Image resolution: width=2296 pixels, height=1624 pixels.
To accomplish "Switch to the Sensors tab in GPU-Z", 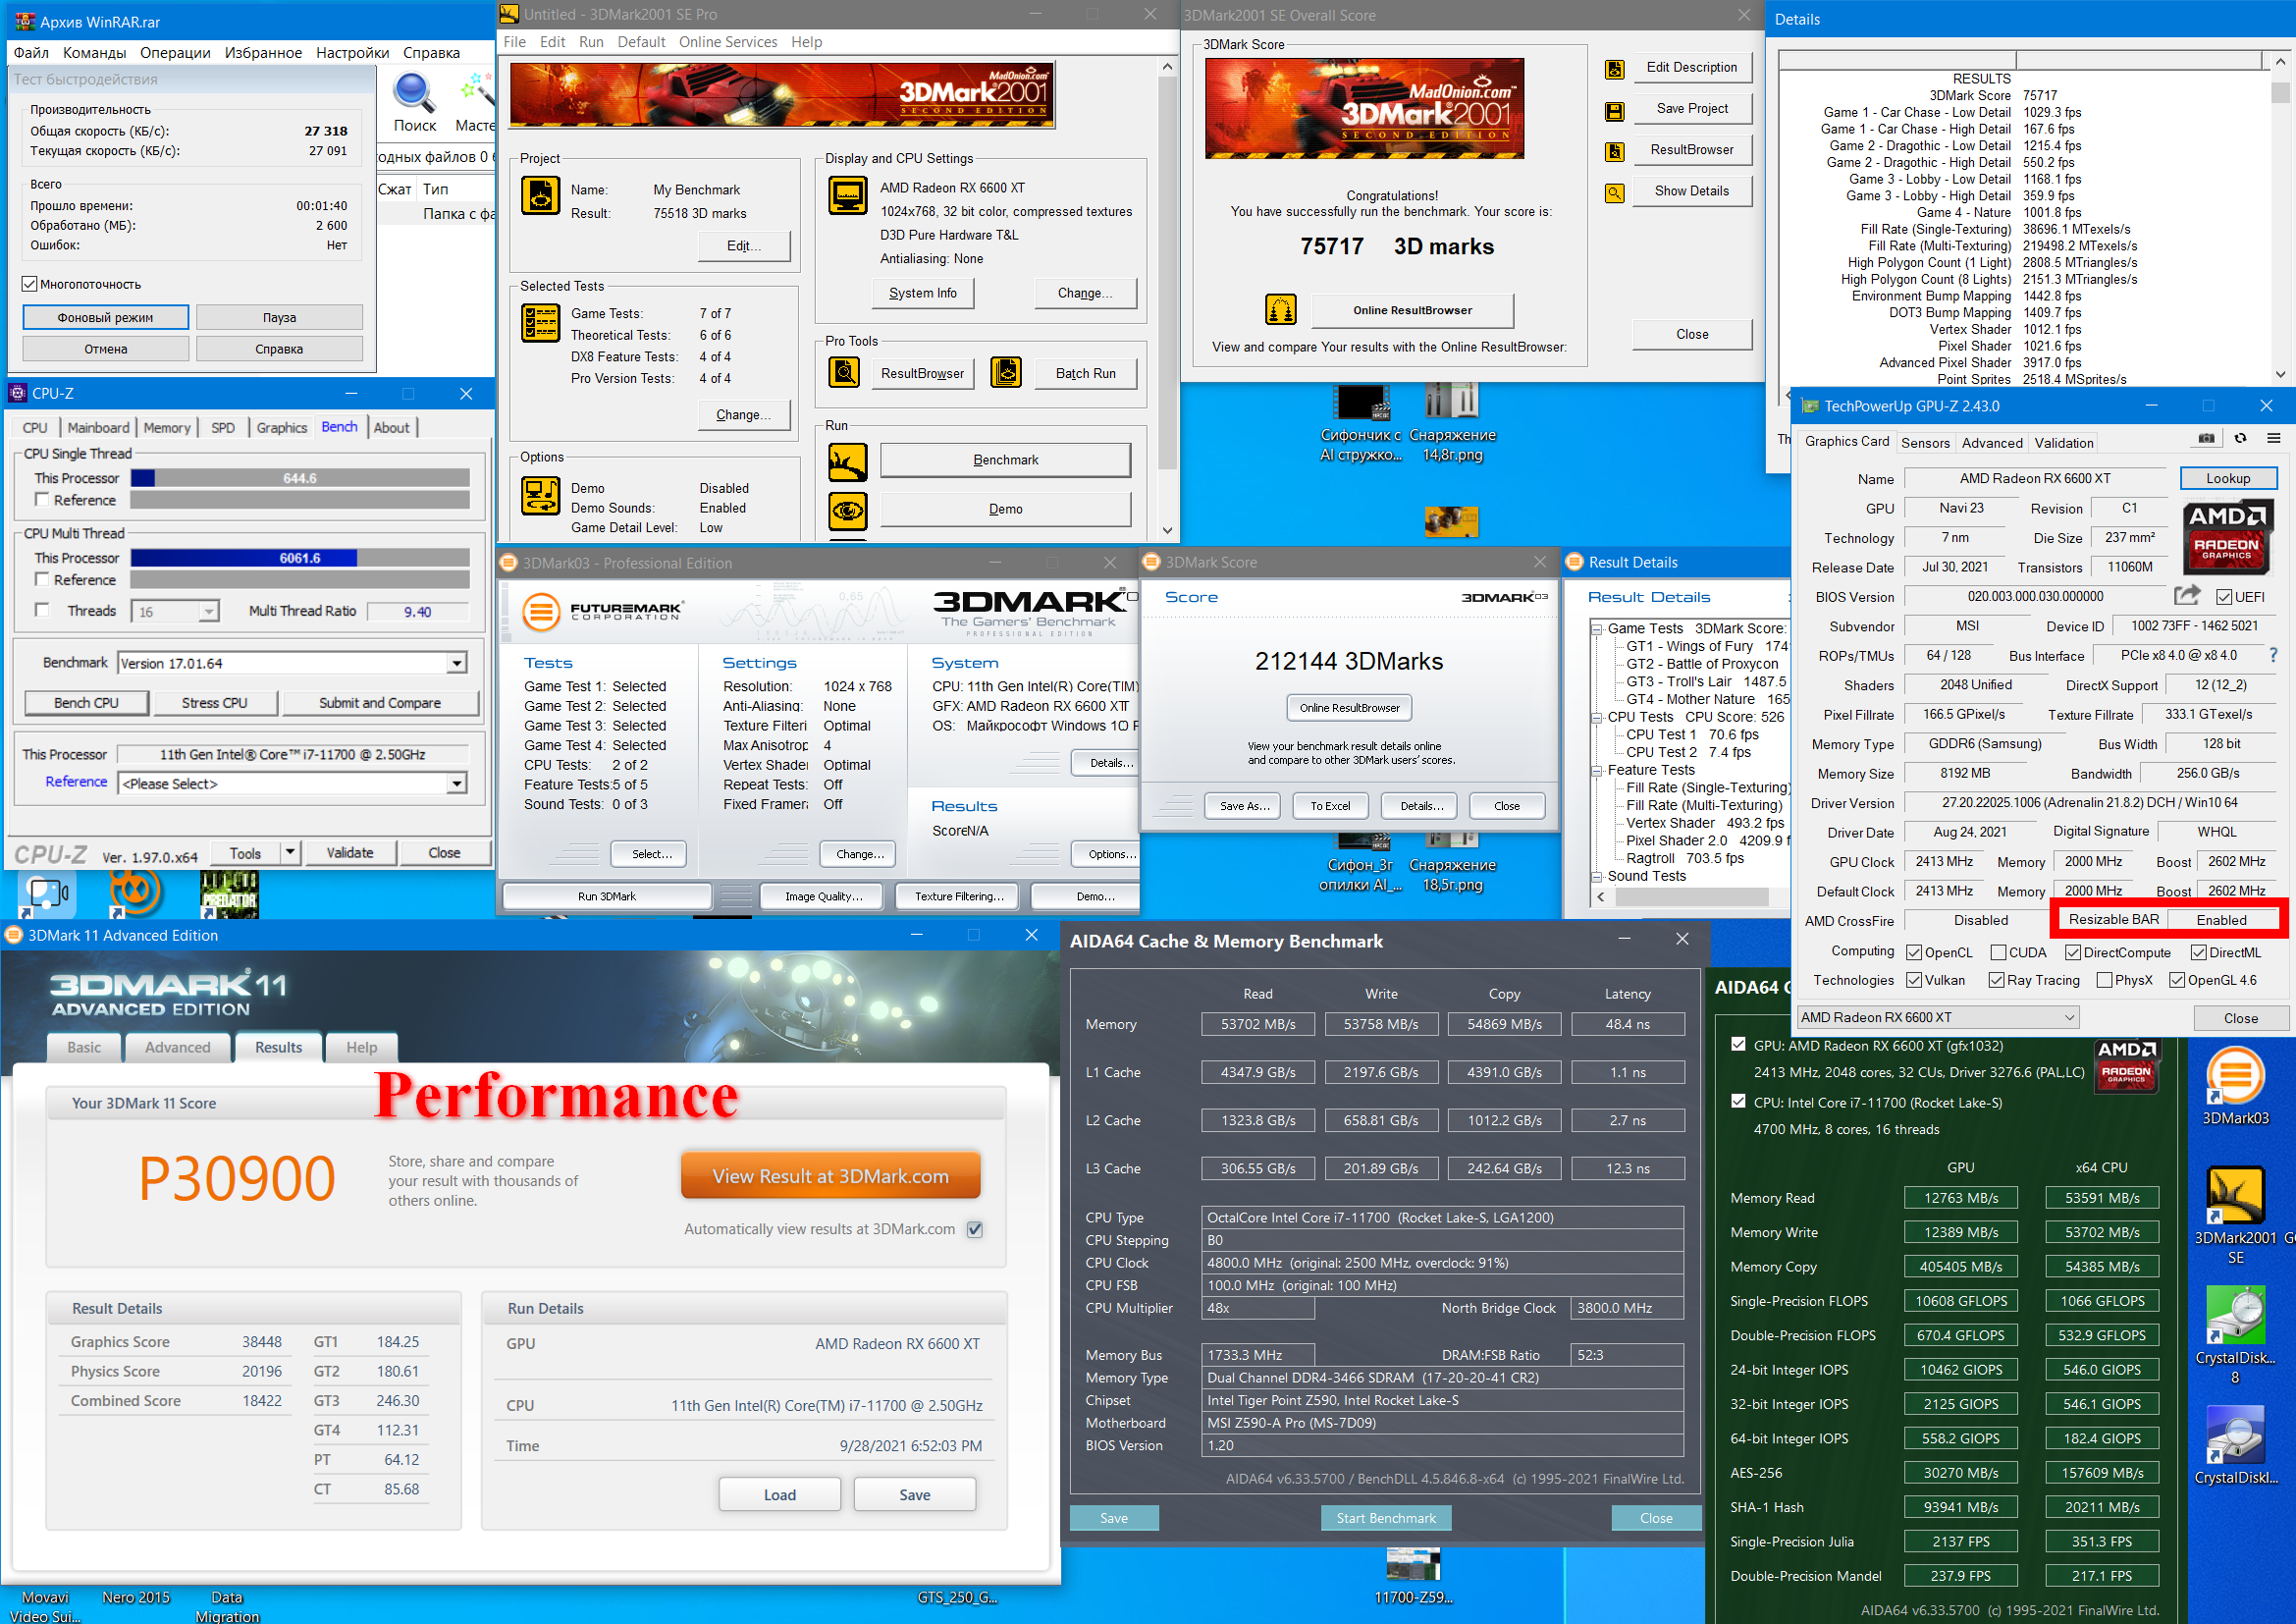I will click(1925, 443).
